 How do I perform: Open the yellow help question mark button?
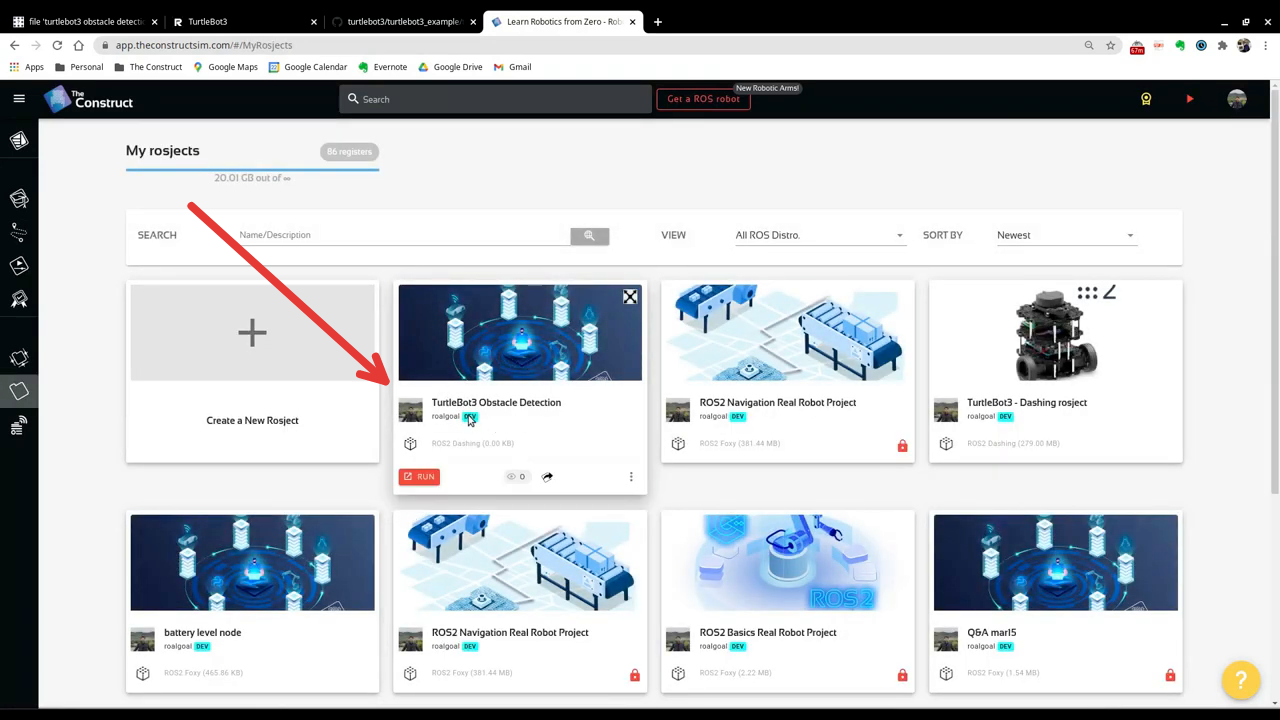[x=1241, y=680]
